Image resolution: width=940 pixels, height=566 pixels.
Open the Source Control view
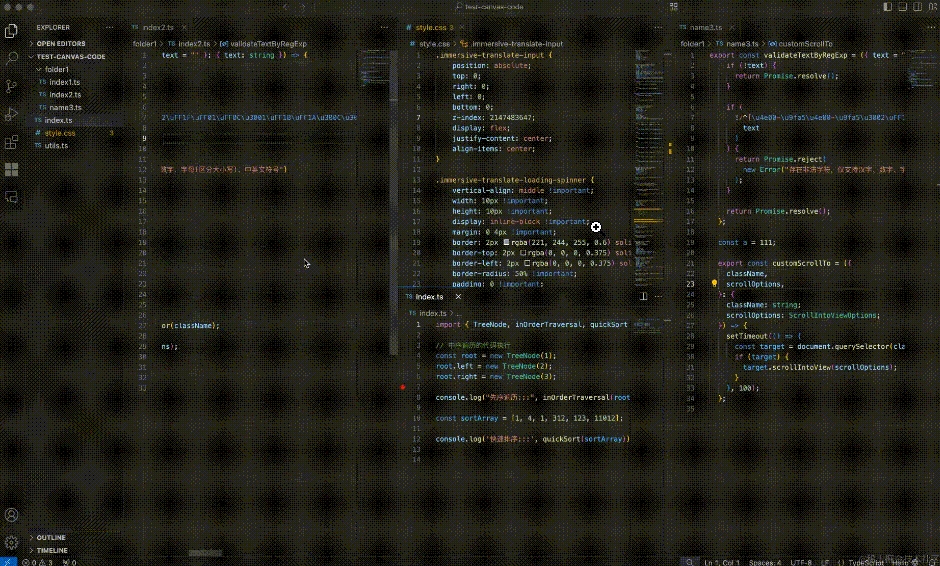click(11, 86)
